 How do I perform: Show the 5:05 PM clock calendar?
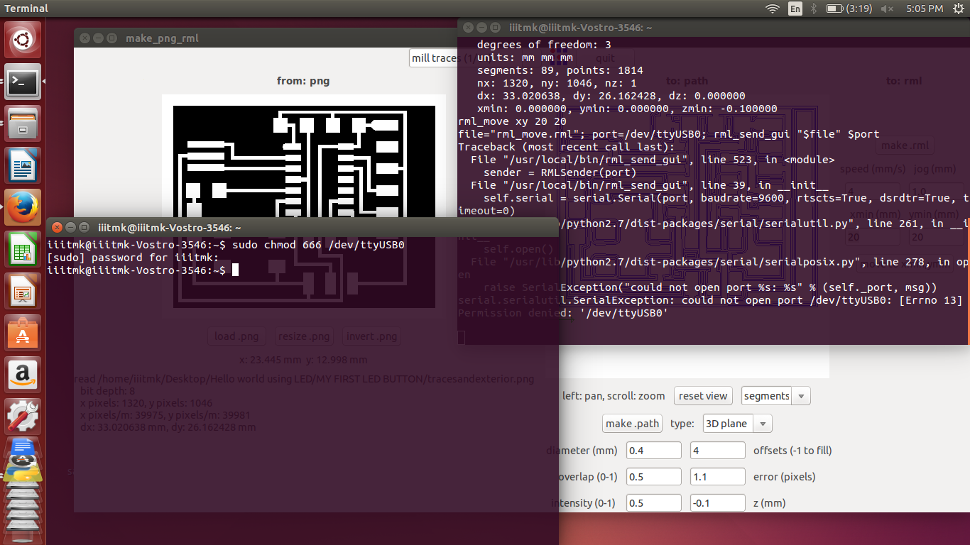coord(924,9)
